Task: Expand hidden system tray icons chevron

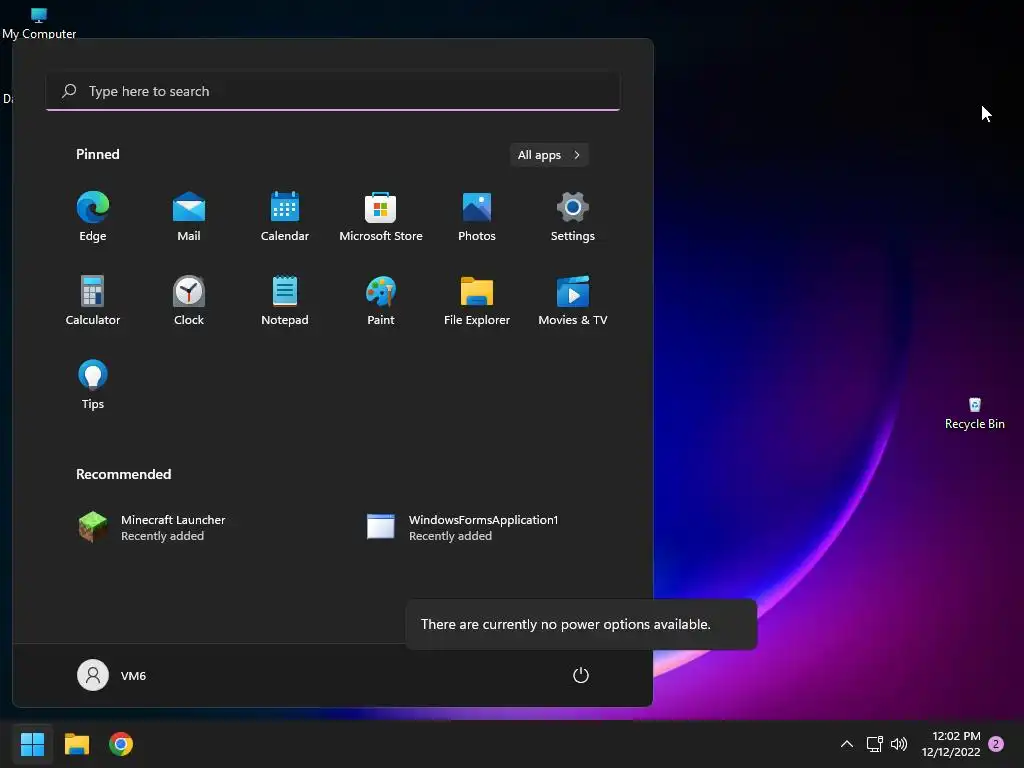Action: (x=846, y=744)
